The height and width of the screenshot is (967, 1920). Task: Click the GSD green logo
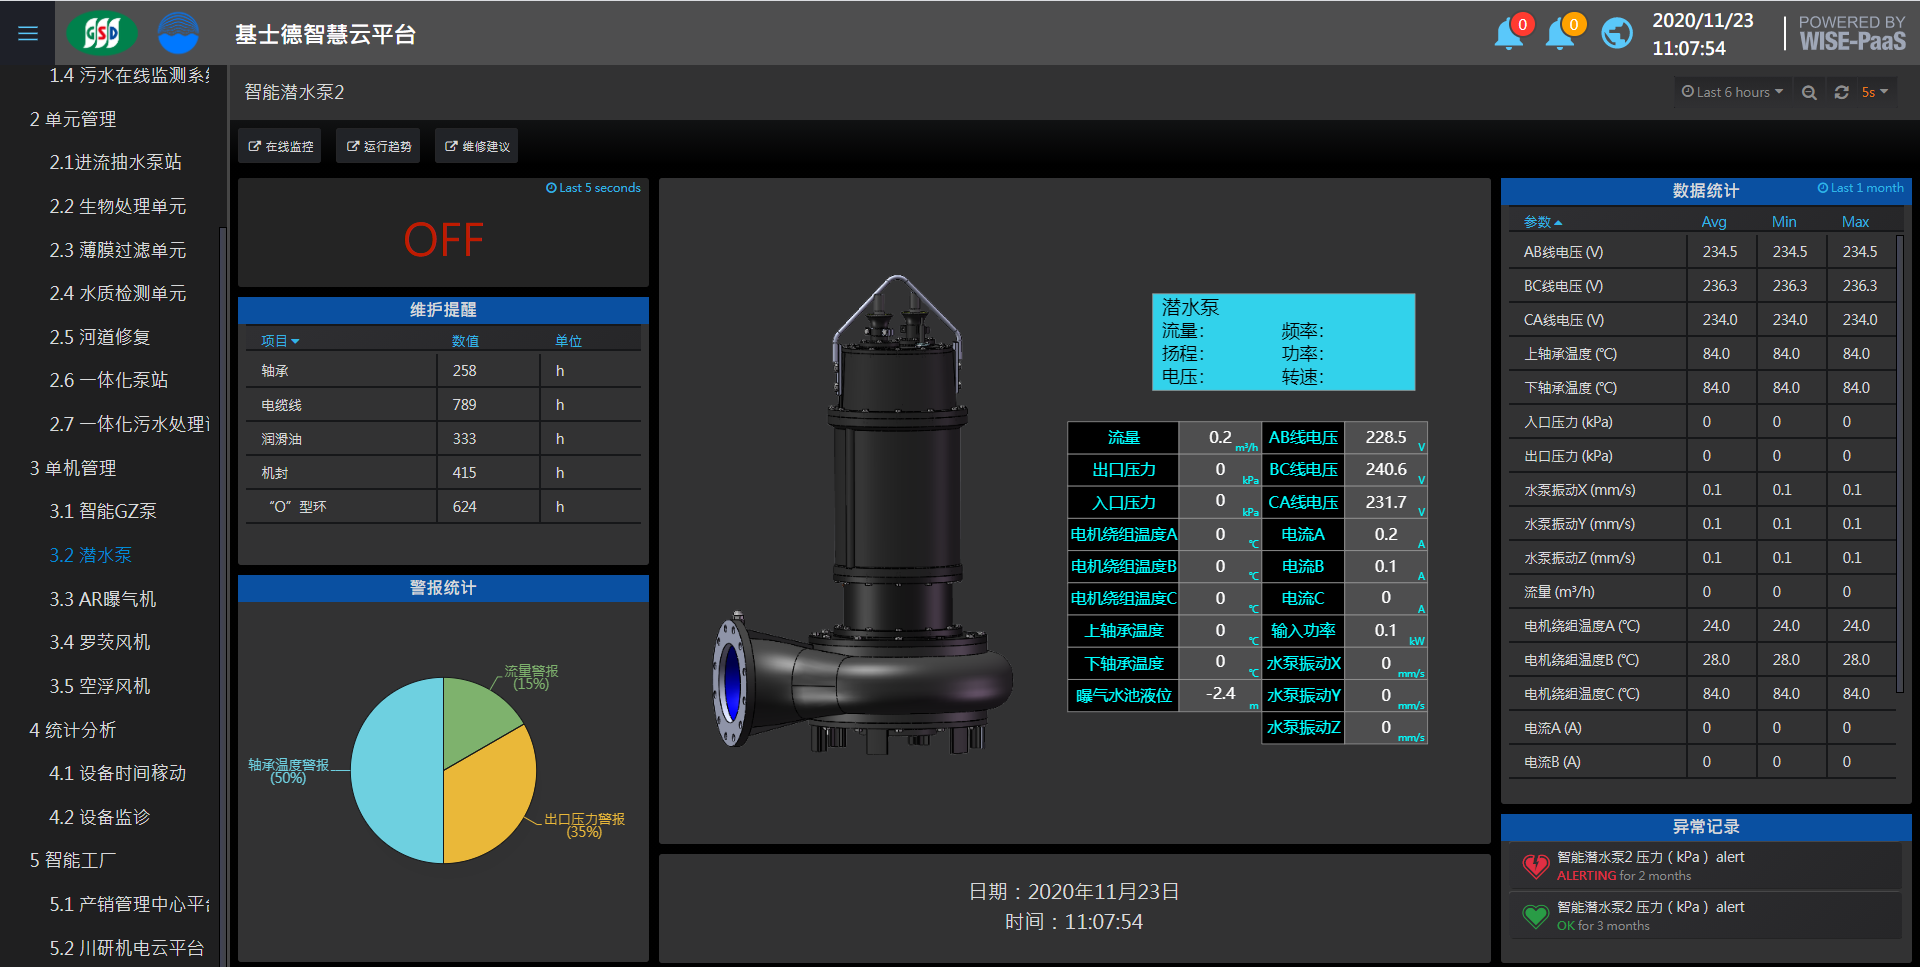coord(101,34)
